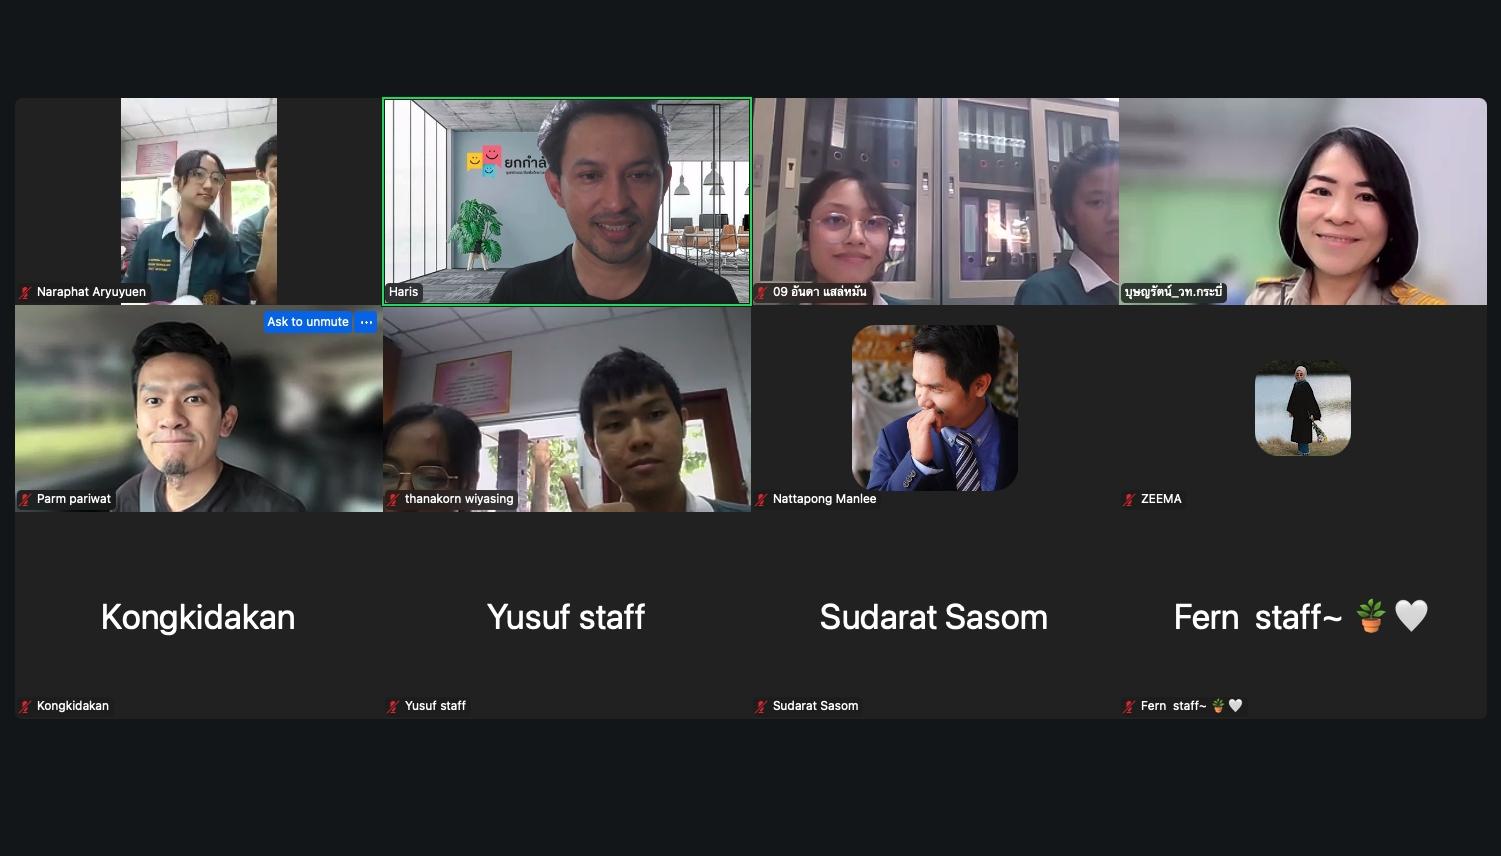Open more options on Parm pariwat tile

coord(366,322)
